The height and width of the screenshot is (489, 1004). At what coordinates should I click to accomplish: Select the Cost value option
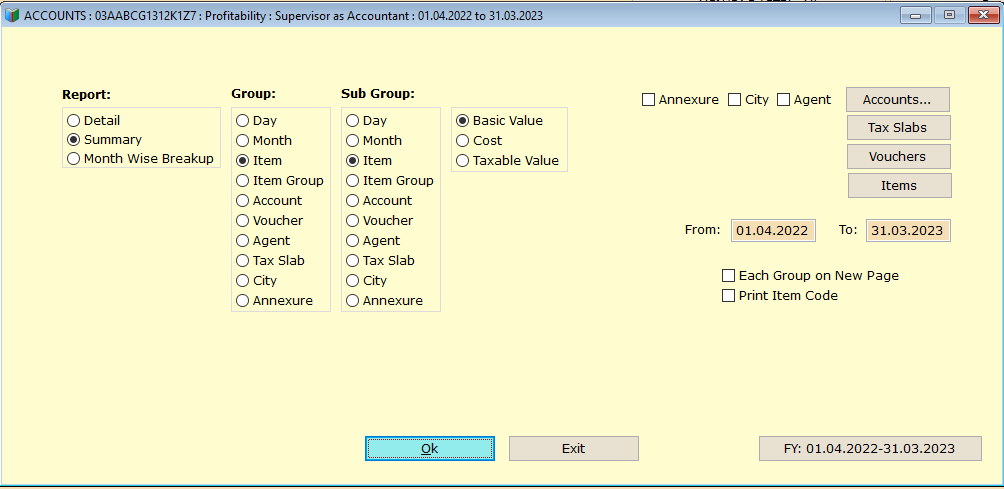pos(479,140)
